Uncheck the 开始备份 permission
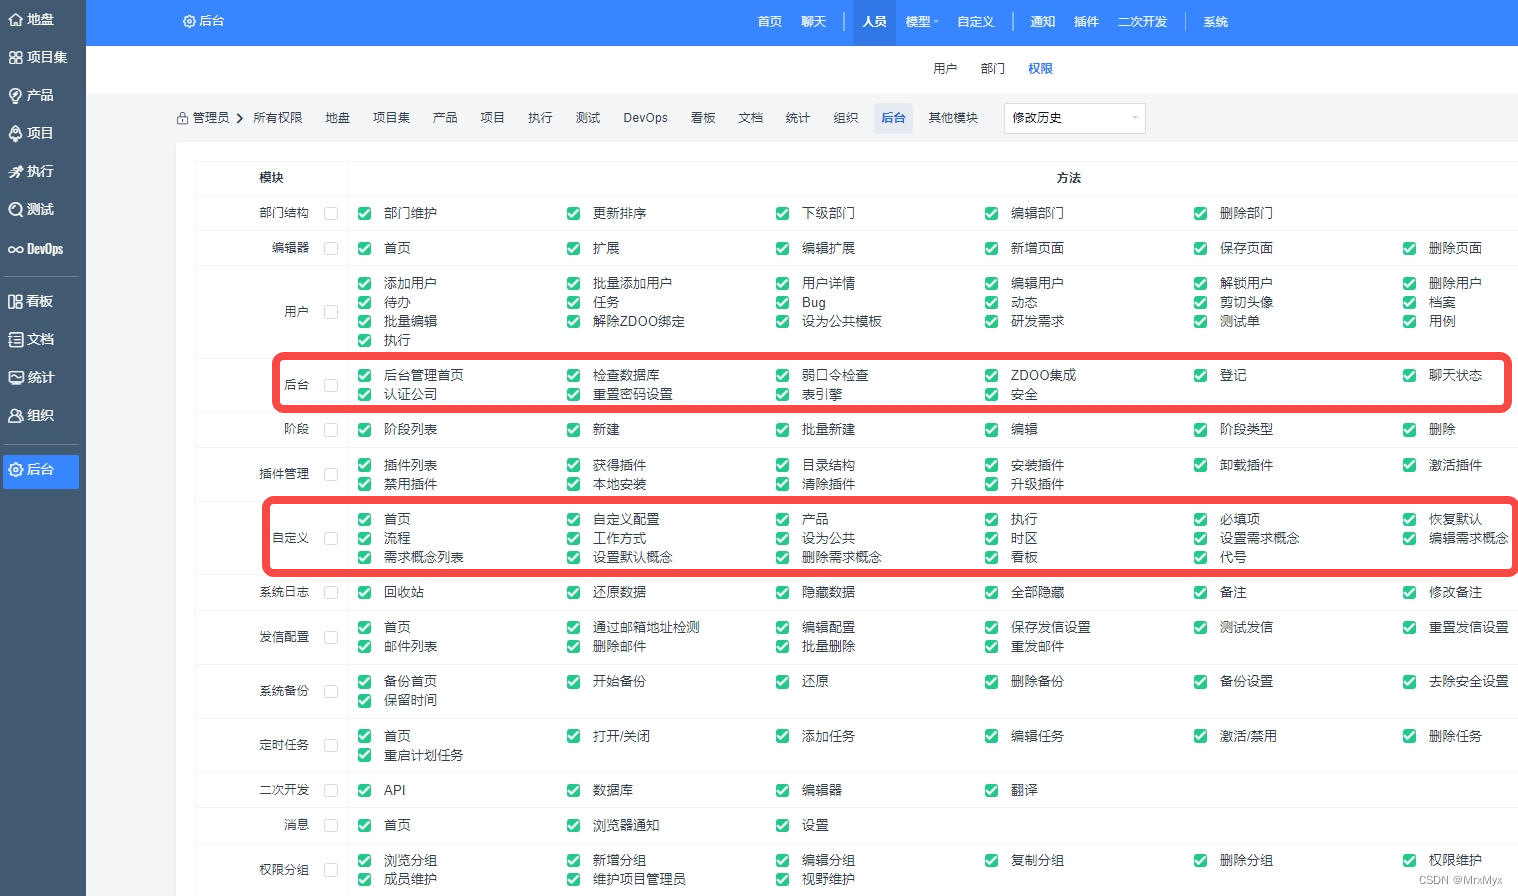 [x=574, y=681]
